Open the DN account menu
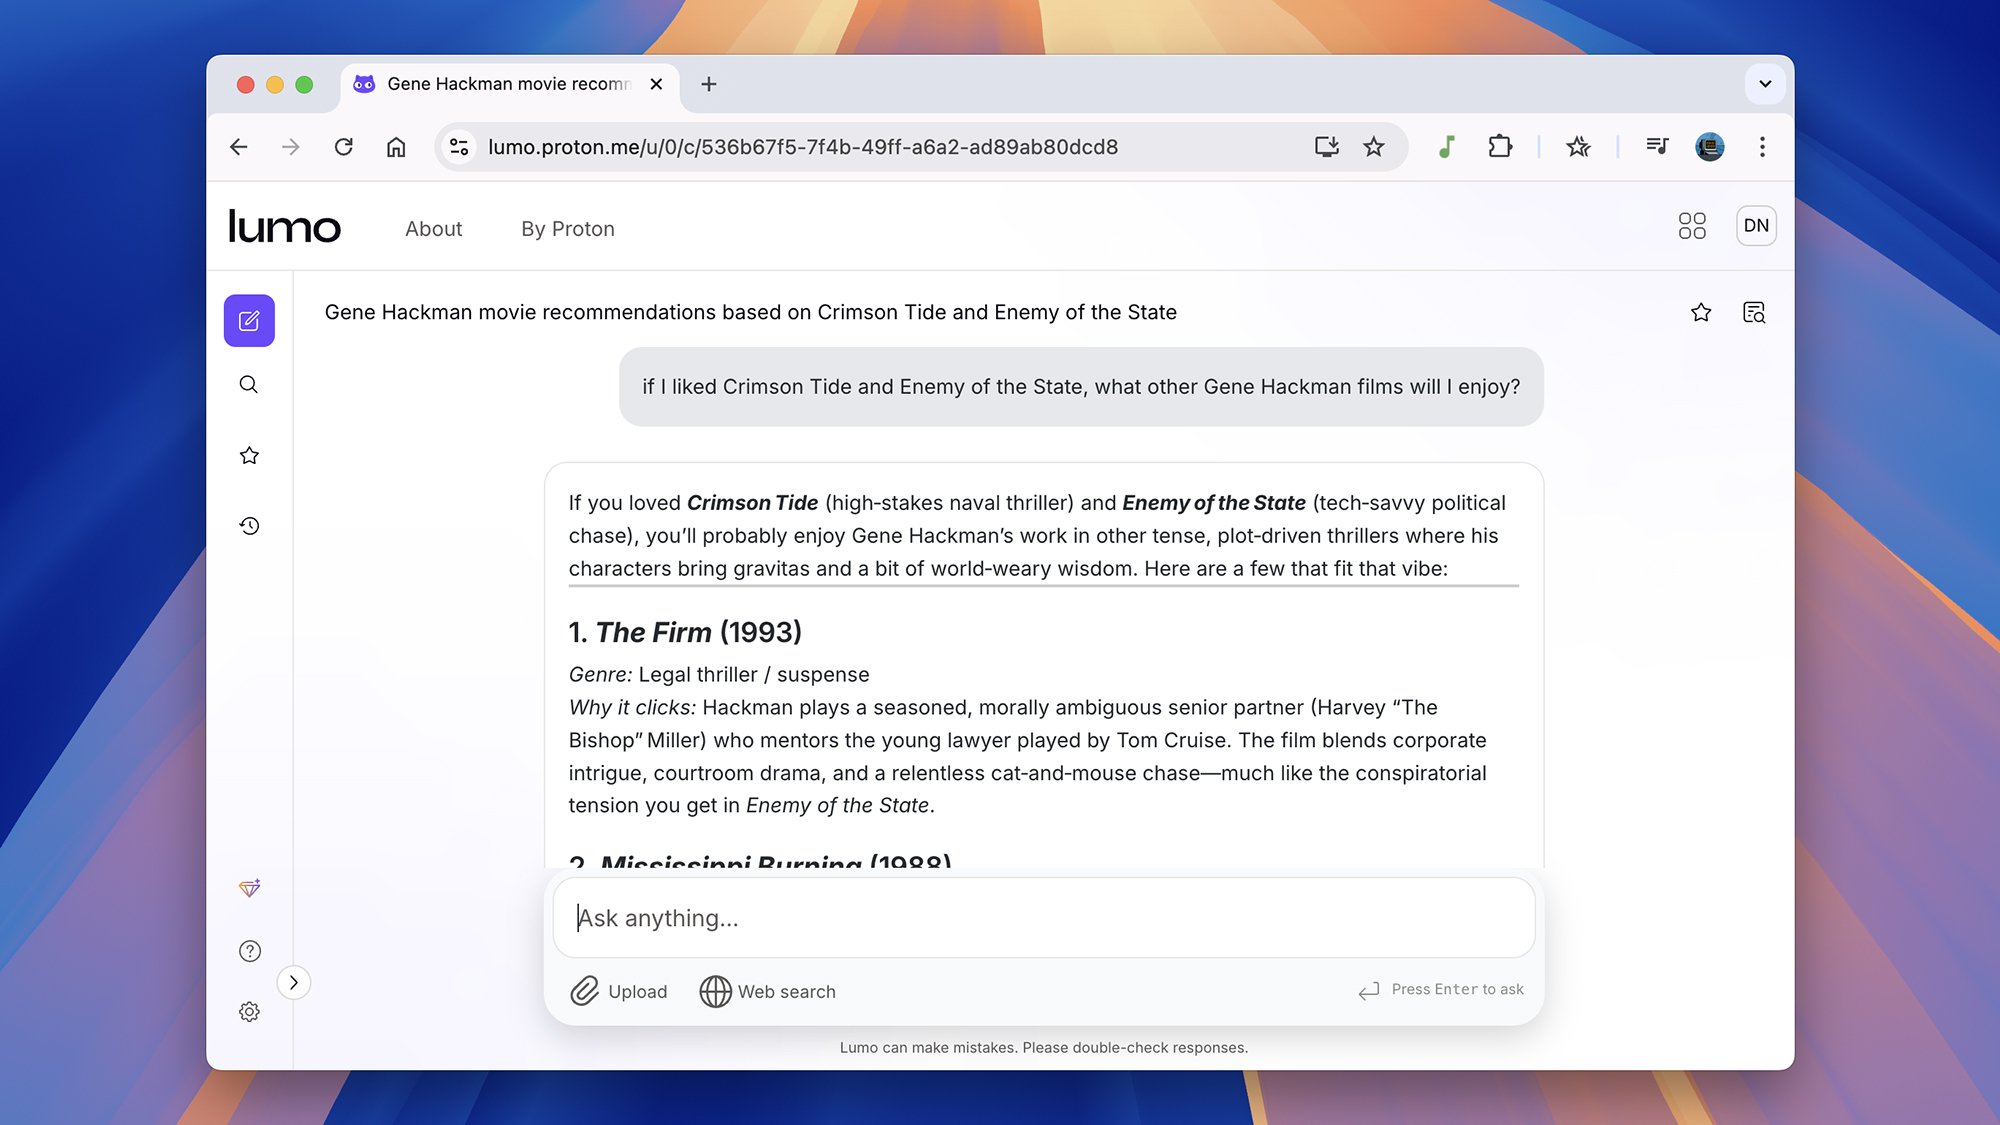 pos(1756,226)
